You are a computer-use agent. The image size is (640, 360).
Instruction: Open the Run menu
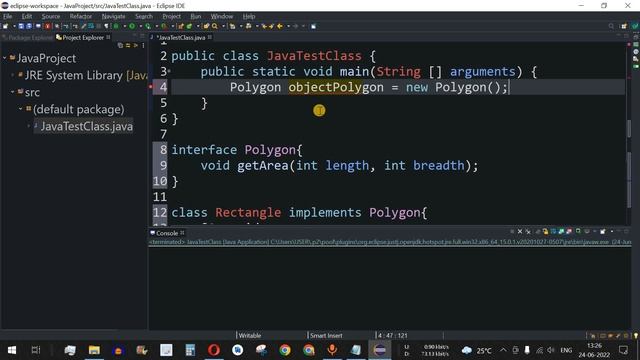(196, 16)
